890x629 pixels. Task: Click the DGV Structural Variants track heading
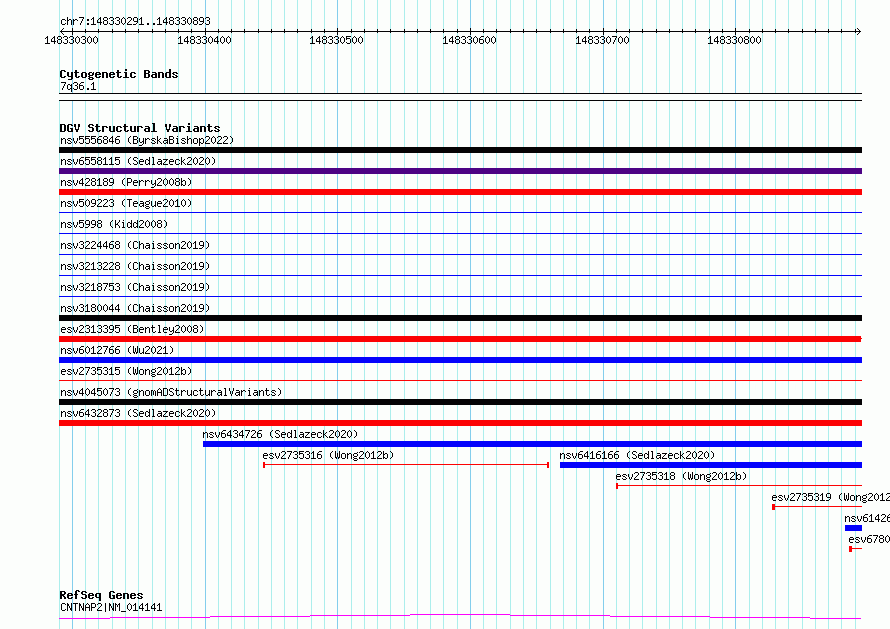coord(139,128)
